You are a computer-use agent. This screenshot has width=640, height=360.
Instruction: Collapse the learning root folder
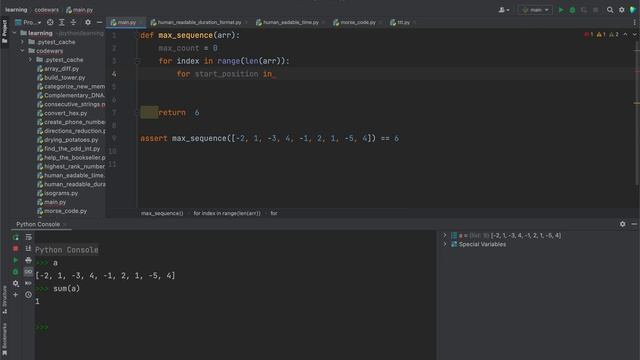tap(15, 33)
